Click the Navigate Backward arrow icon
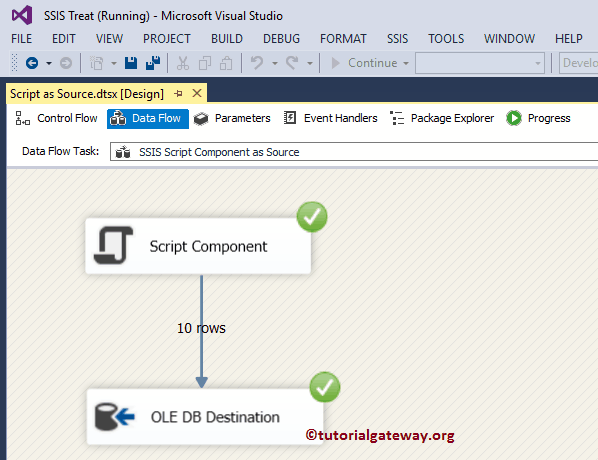This screenshot has width=598, height=460. click(32, 63)
